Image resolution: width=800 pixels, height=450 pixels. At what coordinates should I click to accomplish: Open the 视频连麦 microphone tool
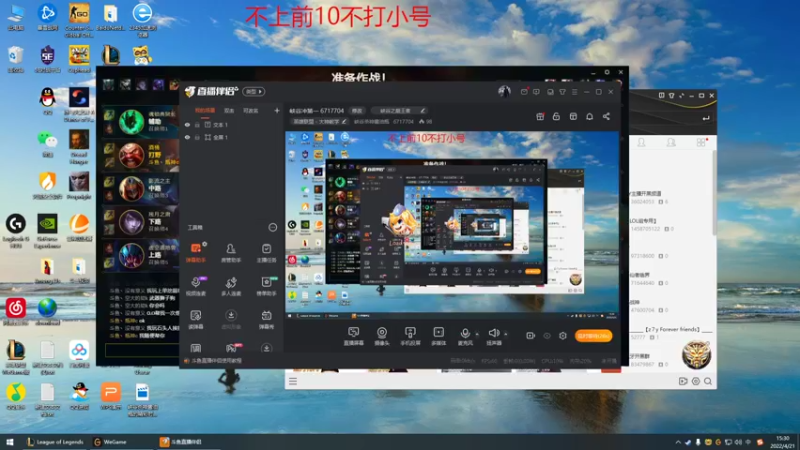(x=196, y=286)
